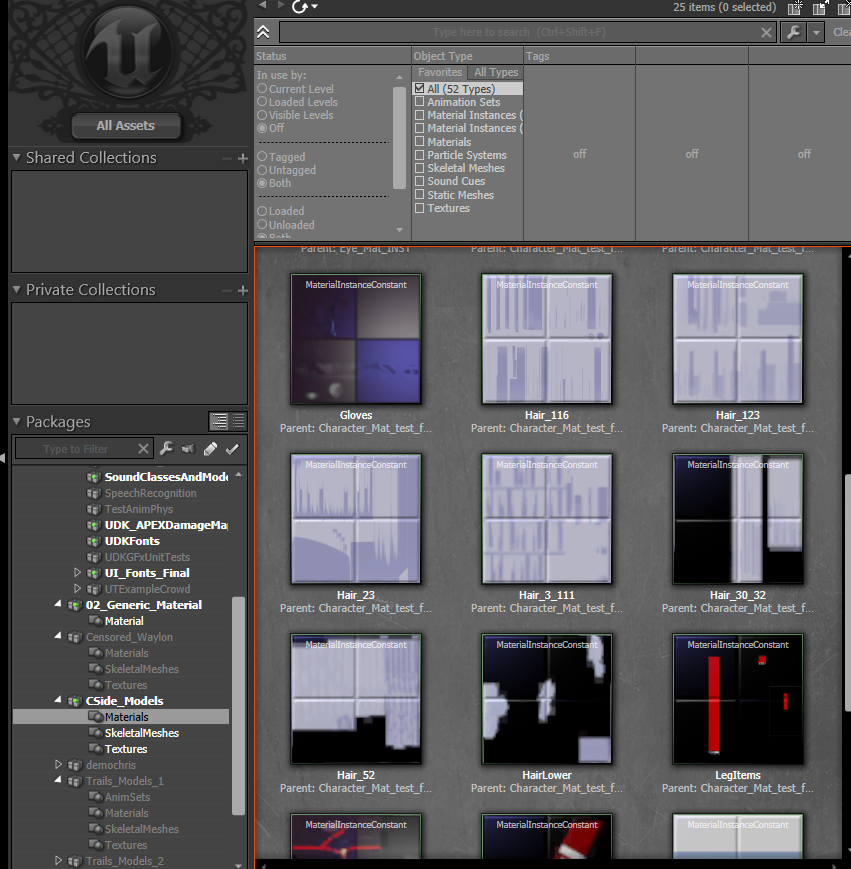Collapse the 02_Generic_Material package

pyautogui.click(x=58, y=605)
